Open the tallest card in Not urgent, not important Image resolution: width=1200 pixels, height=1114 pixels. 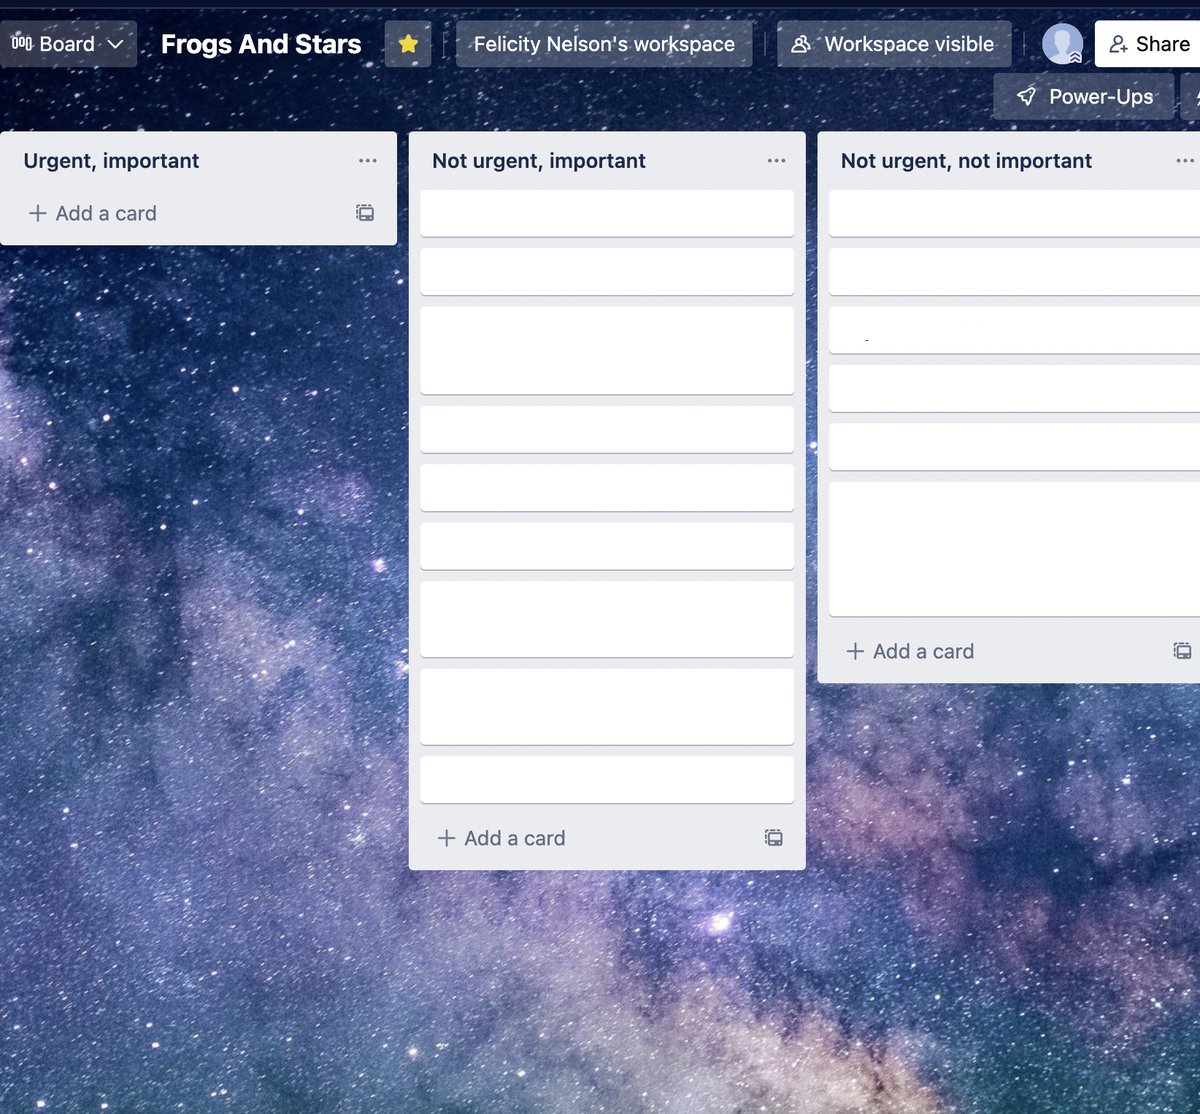[x=1014, y=549]
